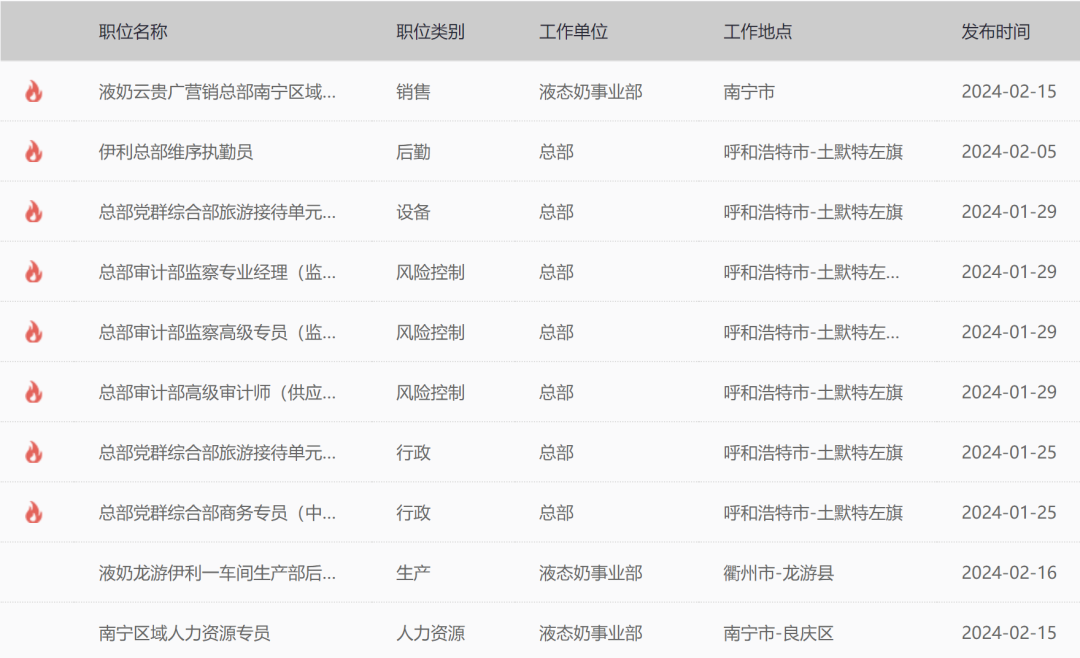Select 总部 in the 设备 row
Viewport: 1080px width, 658px height.
(x=556, y=212)
